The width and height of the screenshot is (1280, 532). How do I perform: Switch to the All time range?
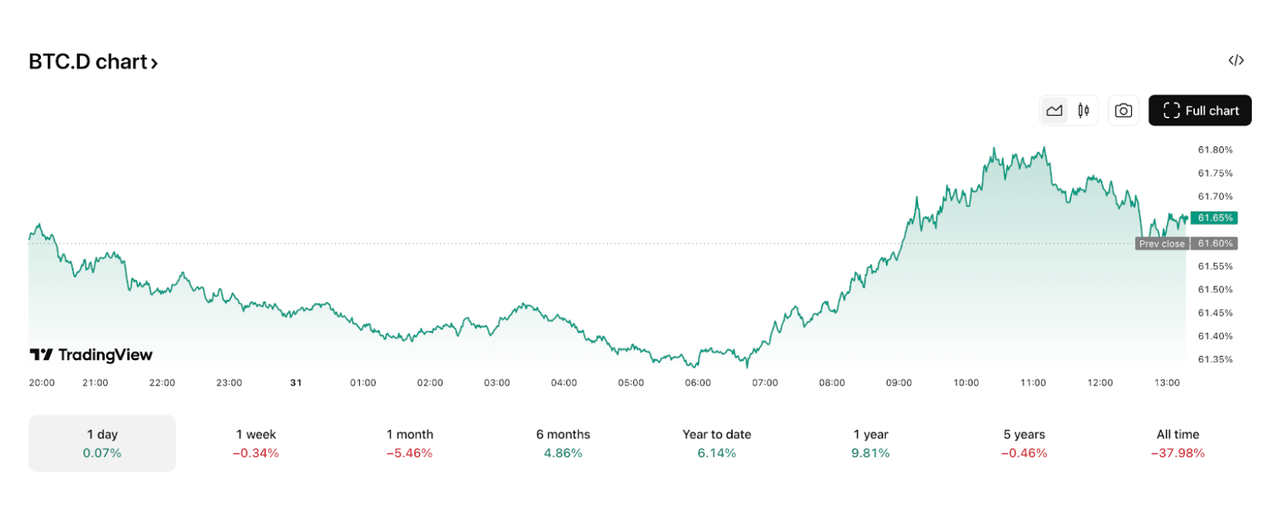pos(1177,443)
